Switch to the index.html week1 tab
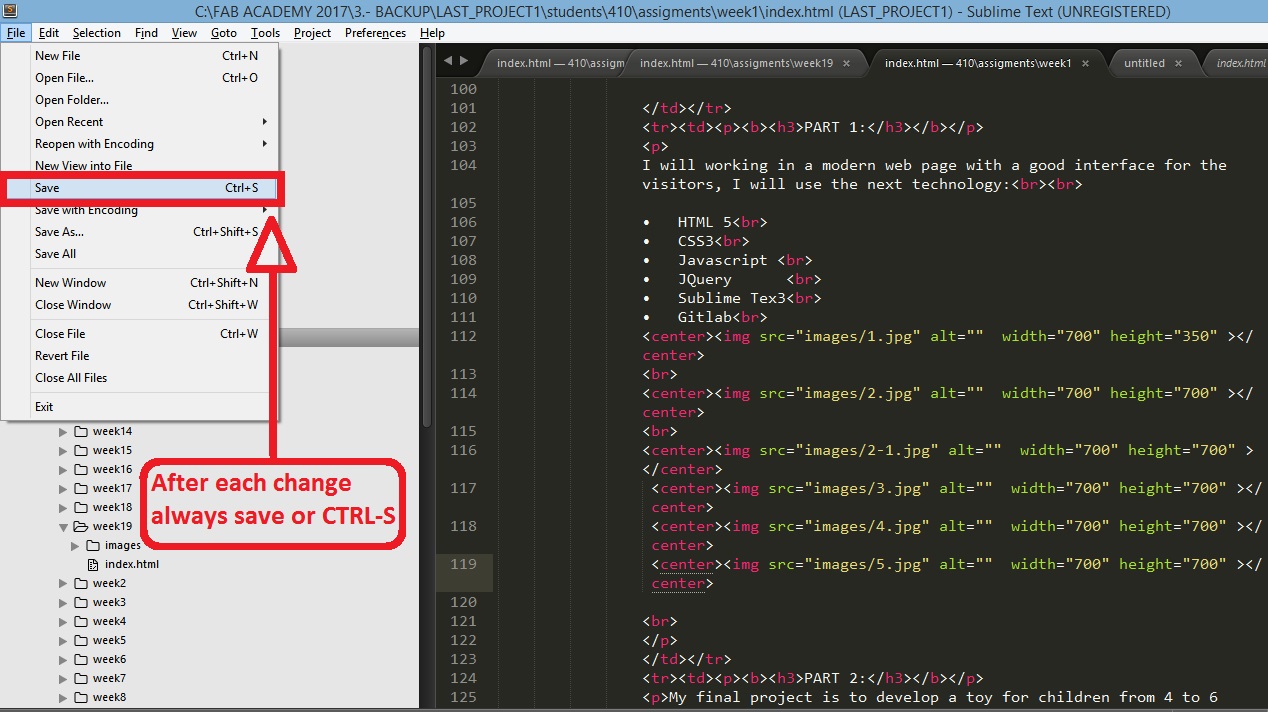1268x712 pixels. 990,63
